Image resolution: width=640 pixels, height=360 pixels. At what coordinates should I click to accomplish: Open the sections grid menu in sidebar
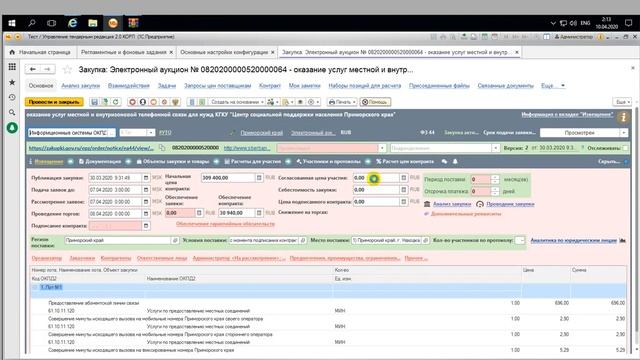point(12,67)
